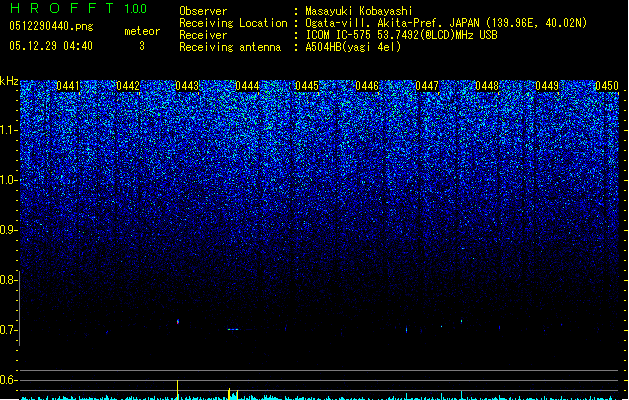629x400 pixels.
Task: Click the red meteor echo near 0443
Action: (x=178, y=321)
